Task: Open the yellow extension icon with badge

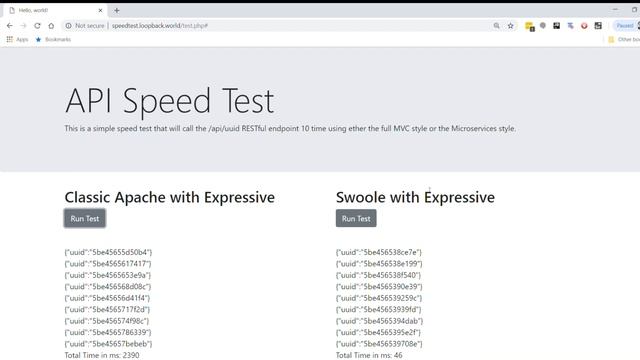Action: pos(529,26)
